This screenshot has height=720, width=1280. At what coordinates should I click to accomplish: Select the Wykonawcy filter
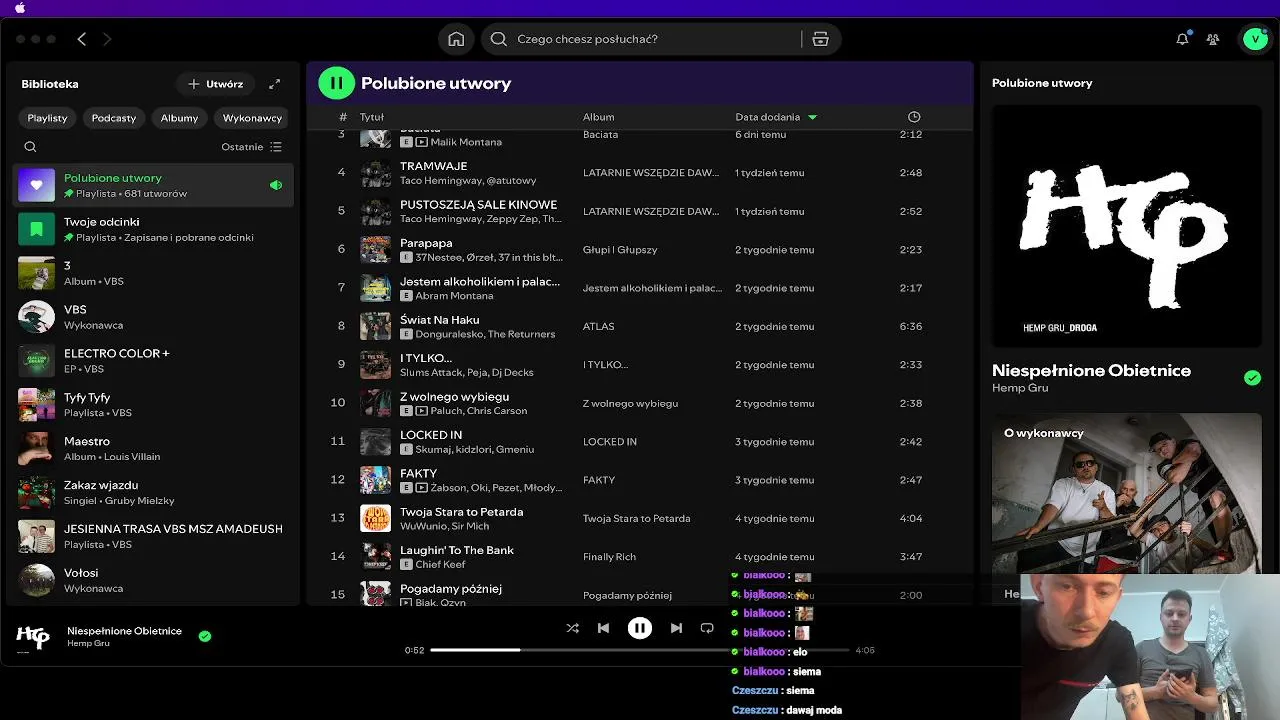252,118
